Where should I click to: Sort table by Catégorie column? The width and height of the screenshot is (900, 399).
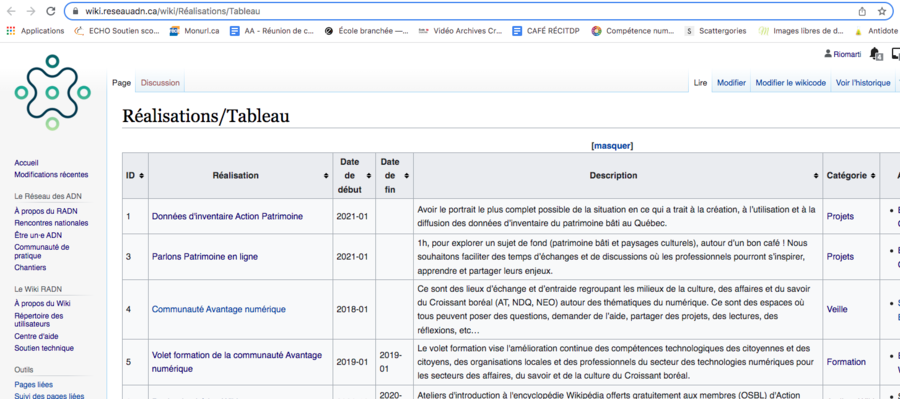click(851, 176)
